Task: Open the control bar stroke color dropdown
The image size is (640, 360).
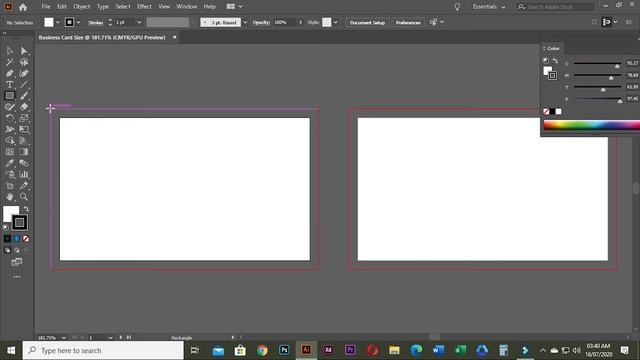Action: (x=78, y=22)
